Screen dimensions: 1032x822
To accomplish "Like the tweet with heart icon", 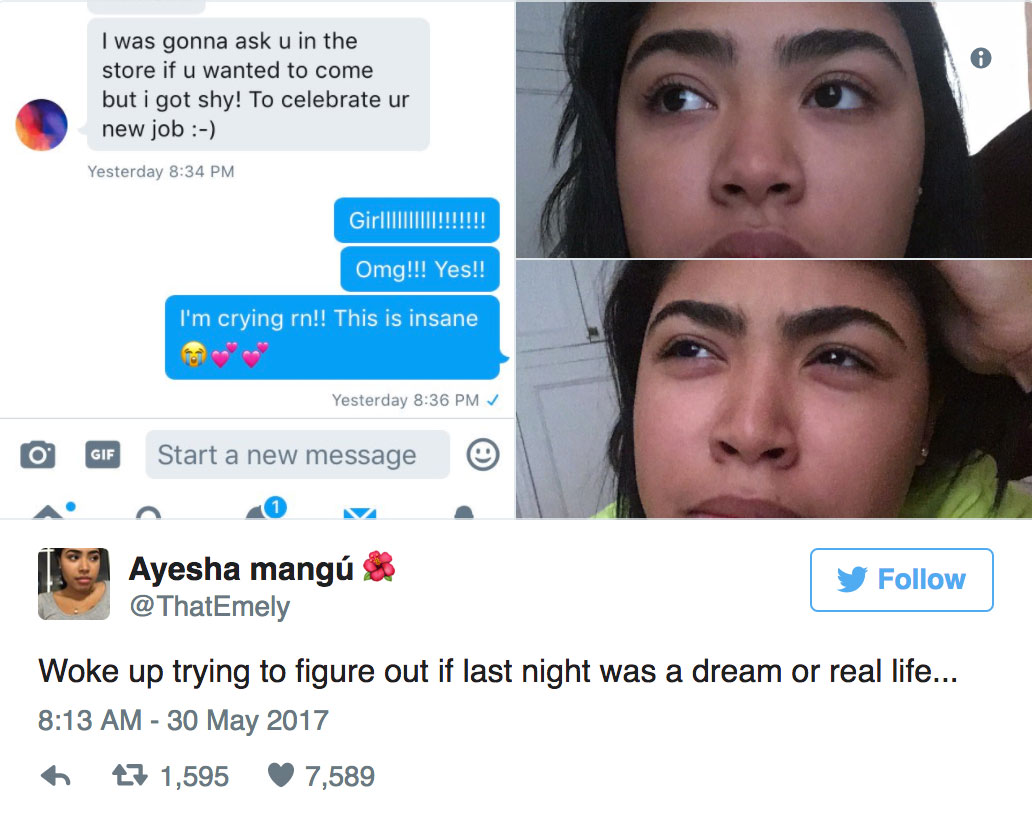I will pos(281,775).
